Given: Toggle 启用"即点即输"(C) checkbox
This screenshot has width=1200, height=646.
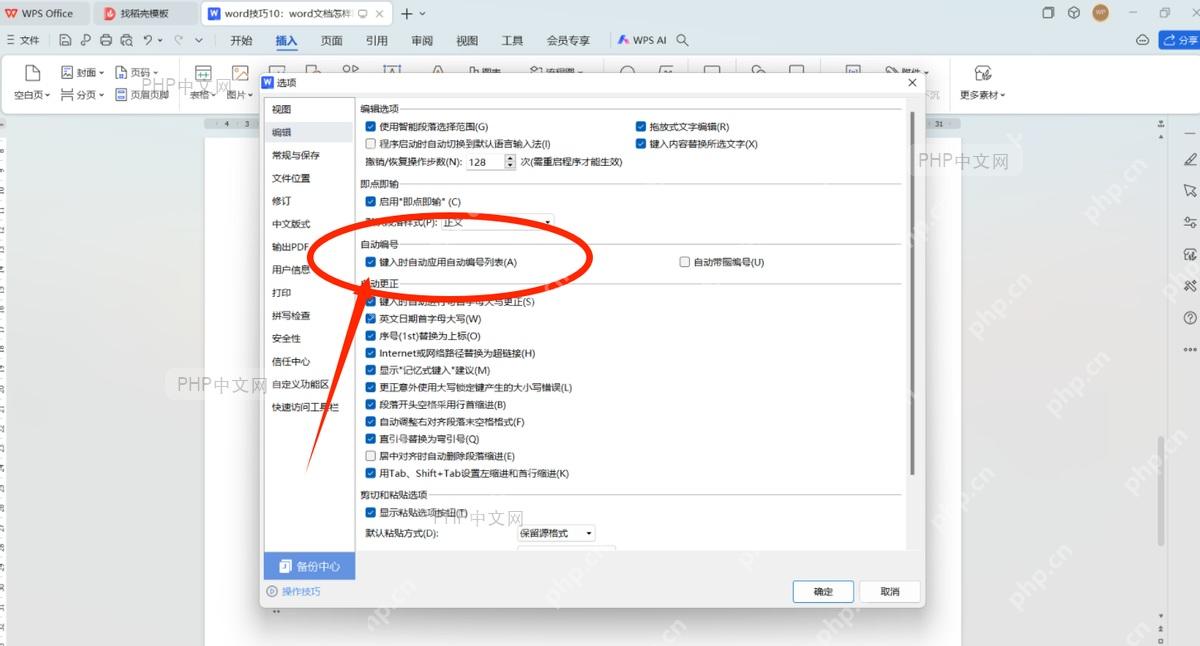Looking at the screenshot, I should [x=371, y=202].
